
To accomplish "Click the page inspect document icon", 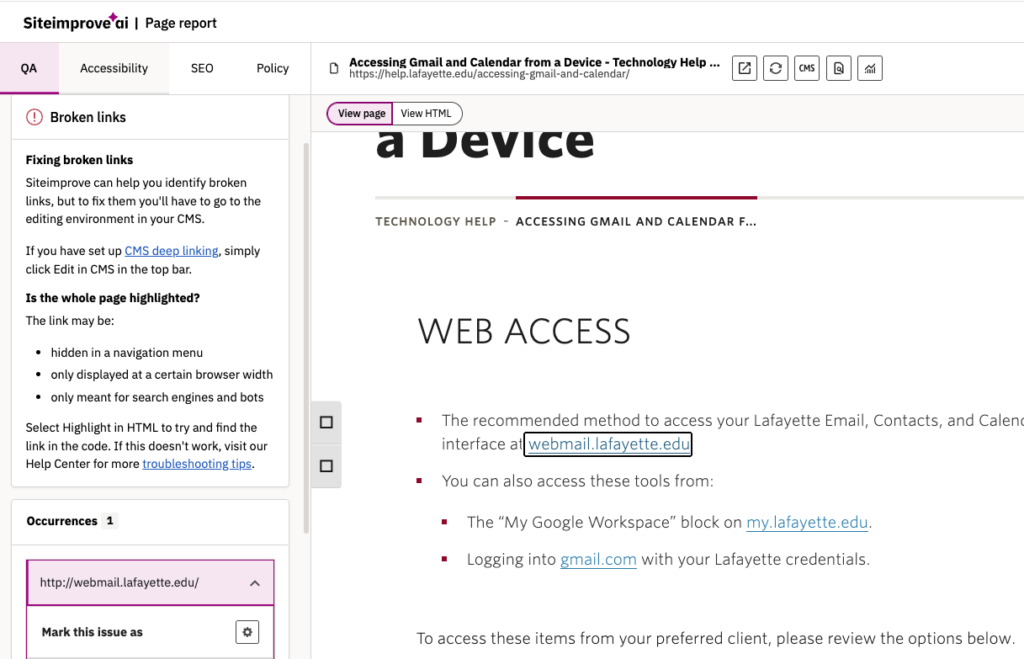I will tap(839, 68).
